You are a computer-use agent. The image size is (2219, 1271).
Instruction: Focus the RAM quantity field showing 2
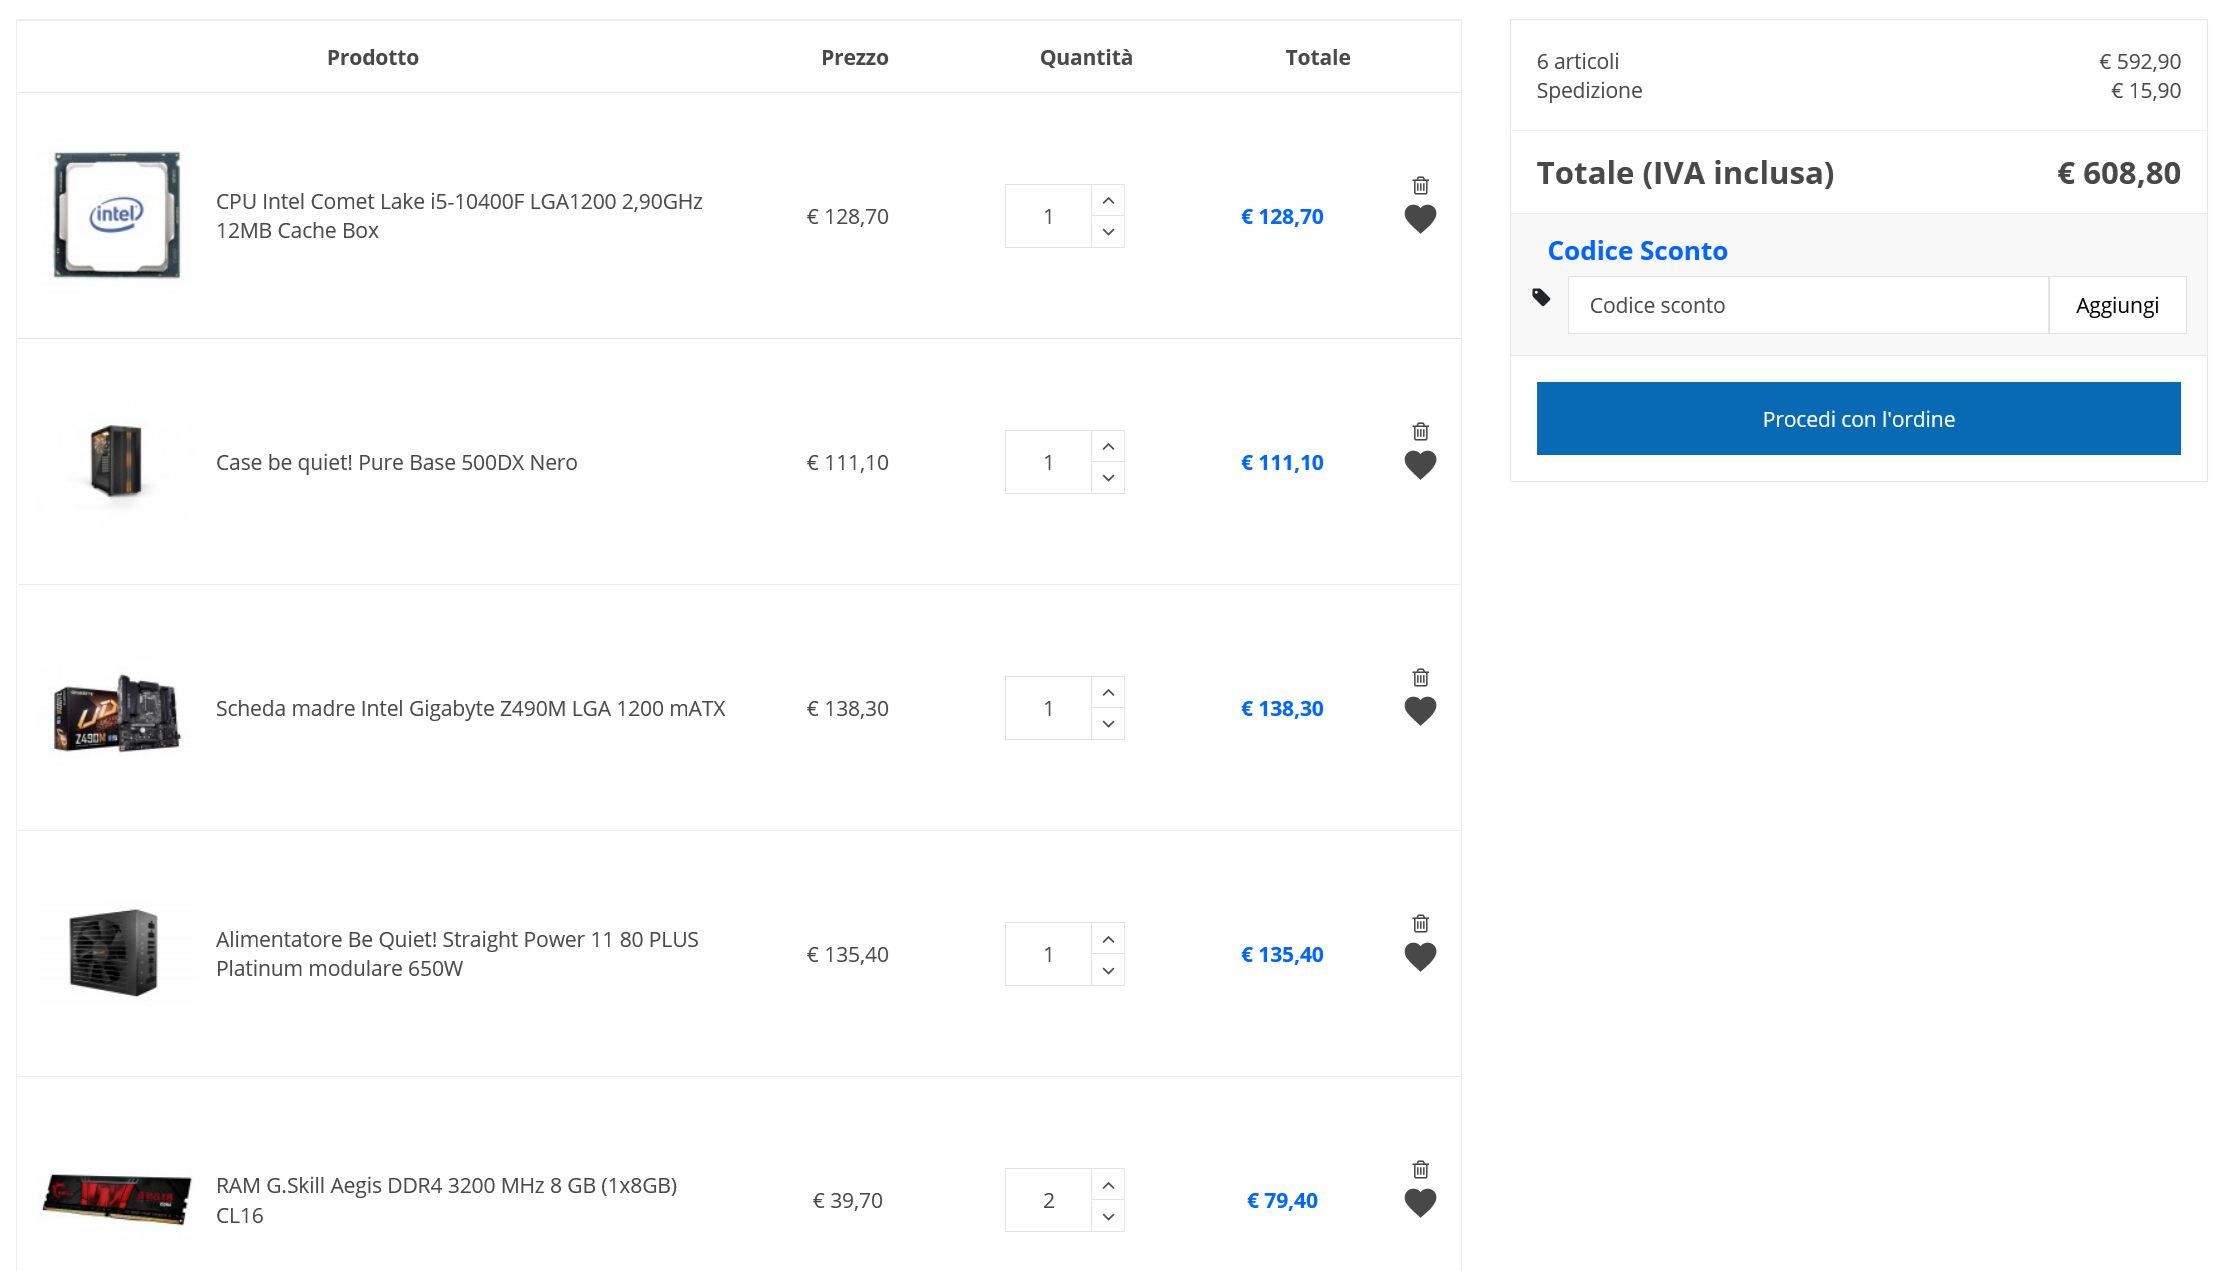pos(1048,1200)
